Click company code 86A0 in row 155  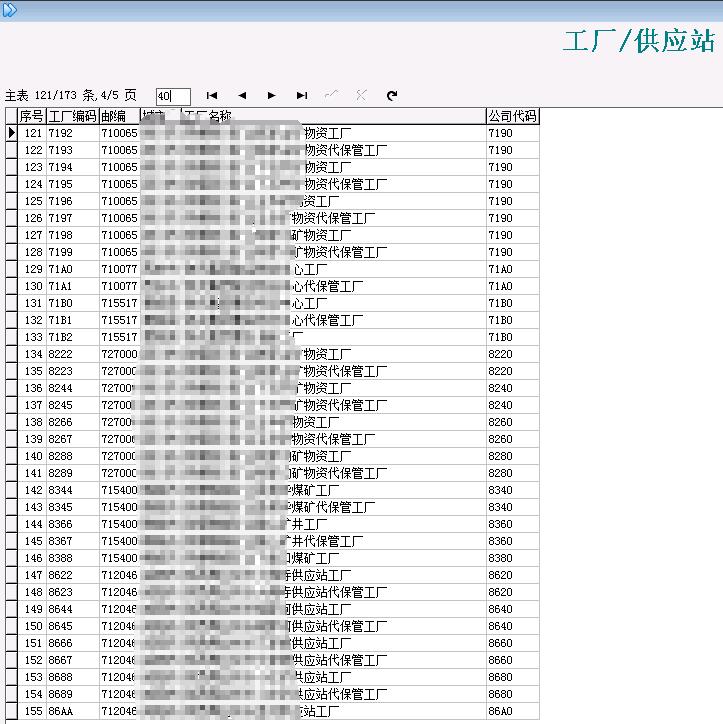tap(500, 711)
